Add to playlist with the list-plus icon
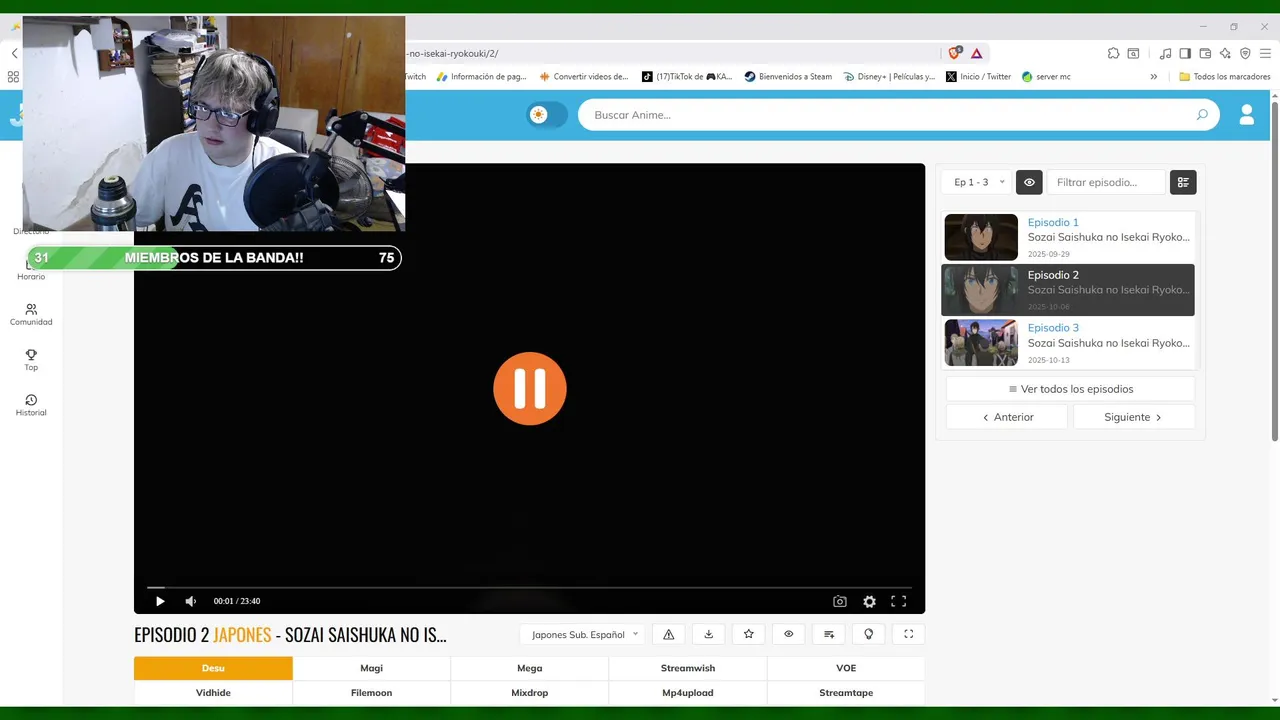Viewport: 1280px width, 720px height. pyautogui.click(x=829, y=634)
